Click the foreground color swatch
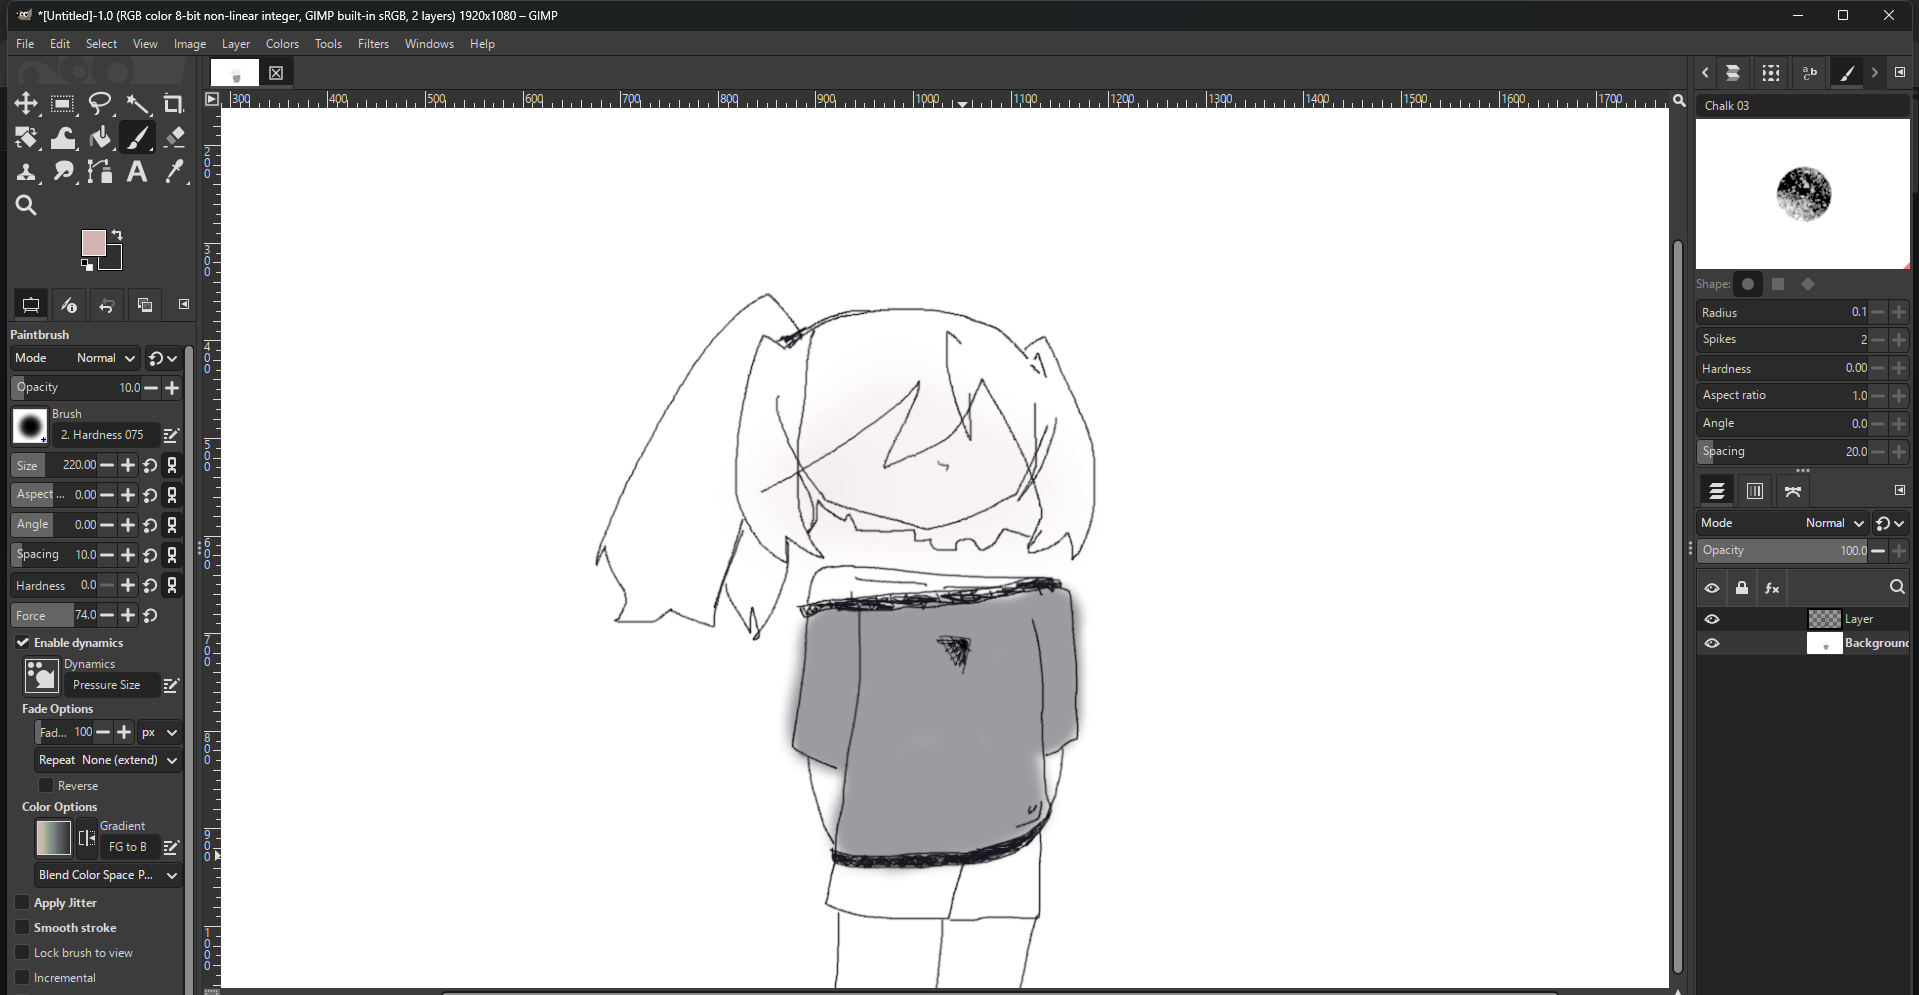This screenshot has height=995, width=1919. 94,243
